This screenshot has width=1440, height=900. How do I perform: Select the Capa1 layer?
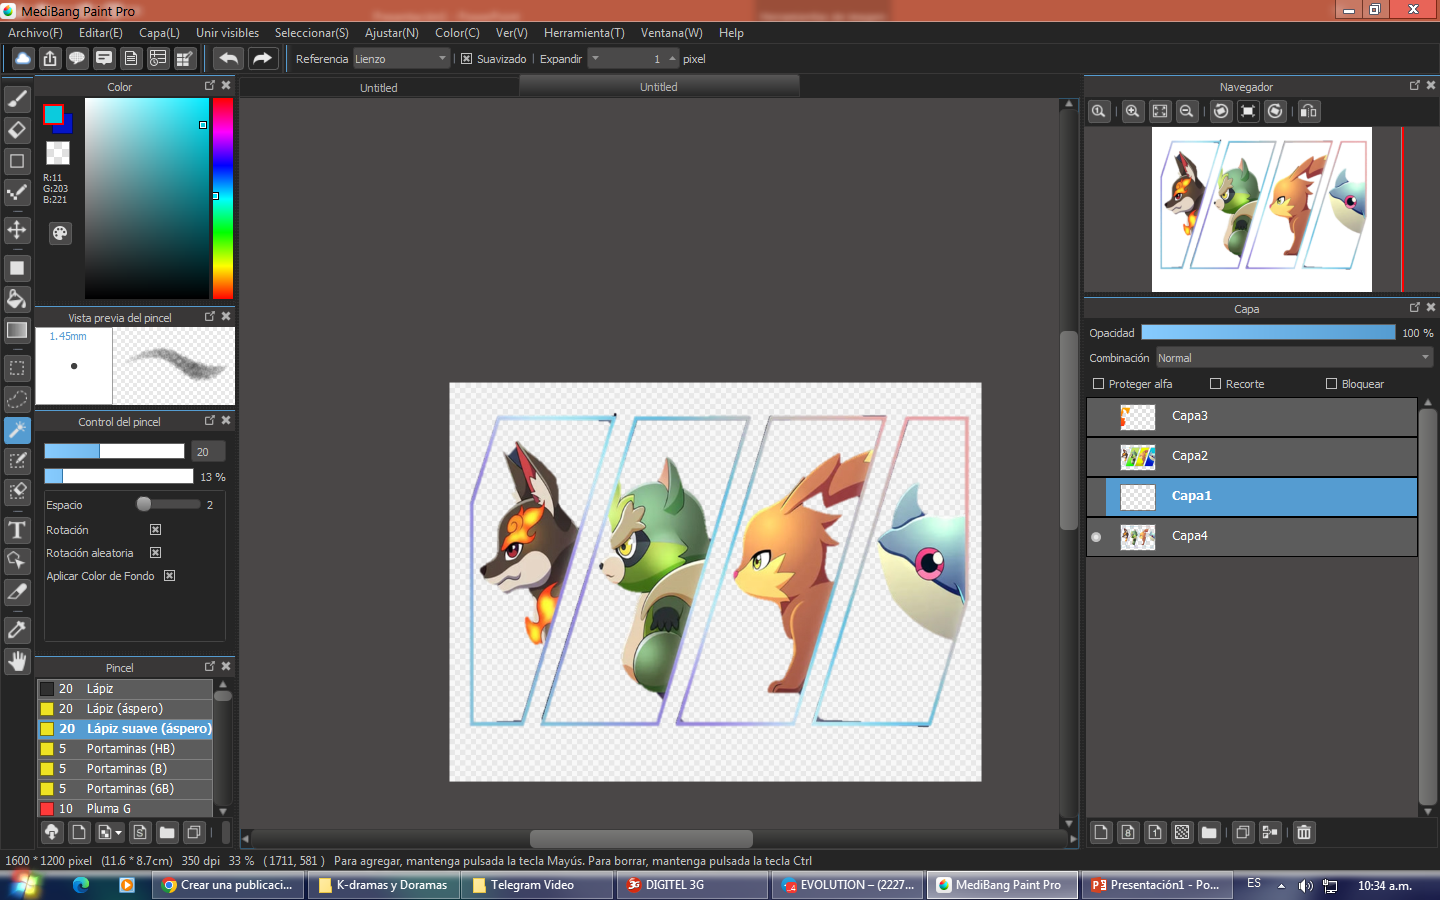coord(1252,497)
